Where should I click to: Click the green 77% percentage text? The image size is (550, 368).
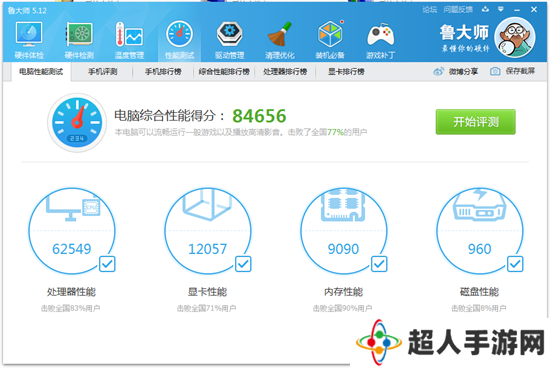click(x=335, y=132)
